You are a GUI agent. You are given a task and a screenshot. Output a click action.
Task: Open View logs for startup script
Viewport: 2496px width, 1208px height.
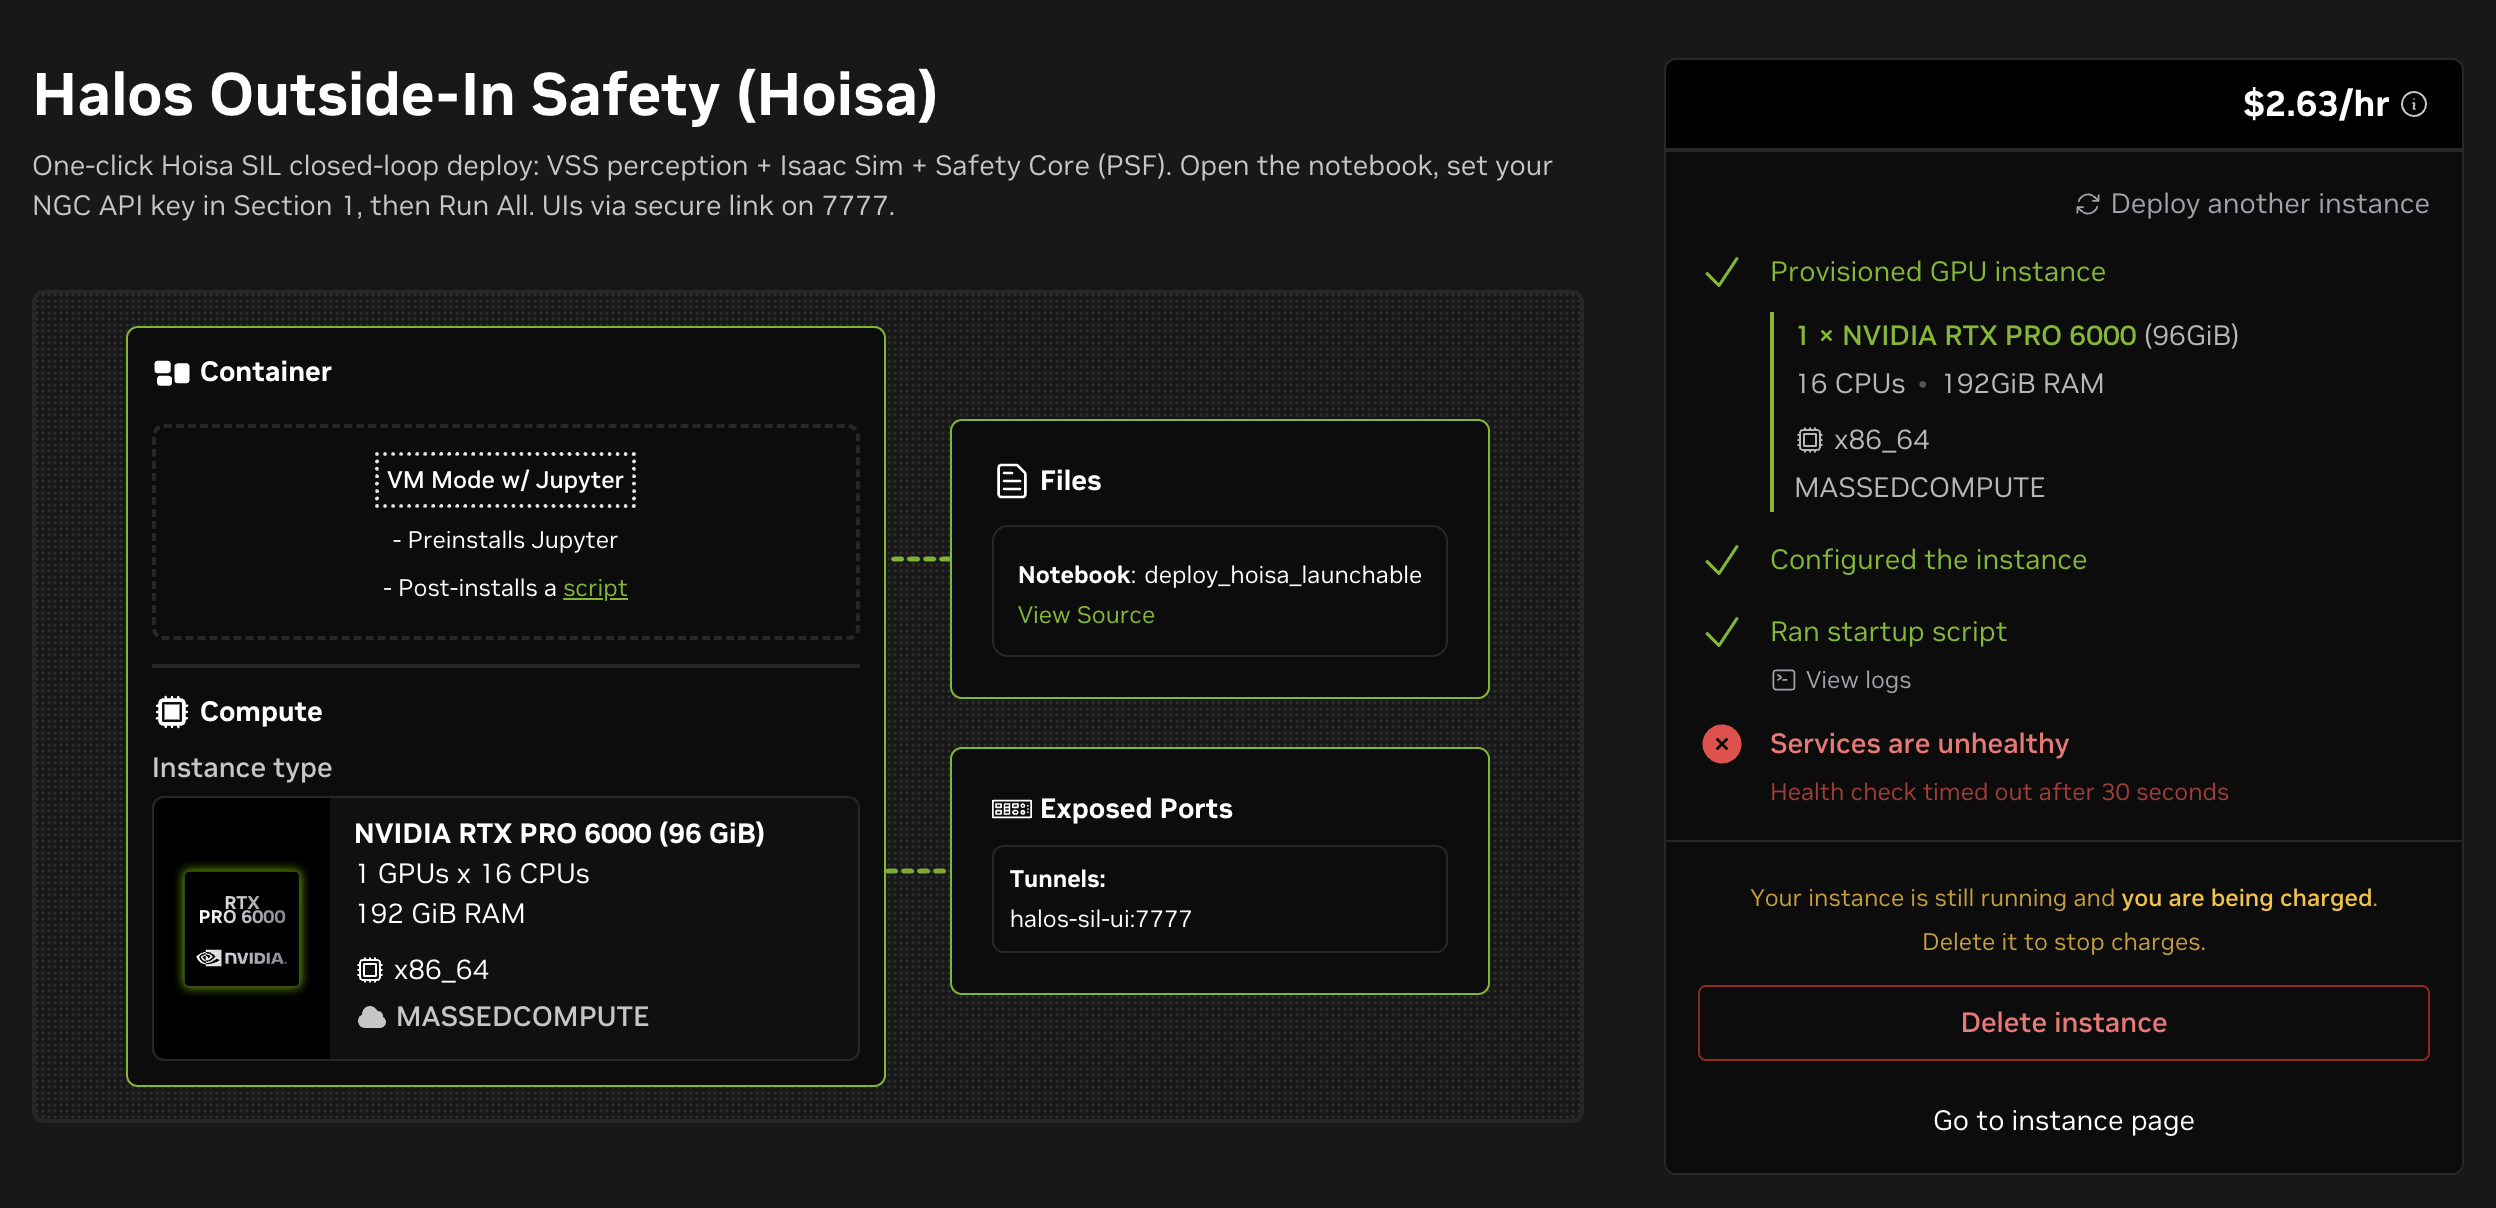[1841, 680]
